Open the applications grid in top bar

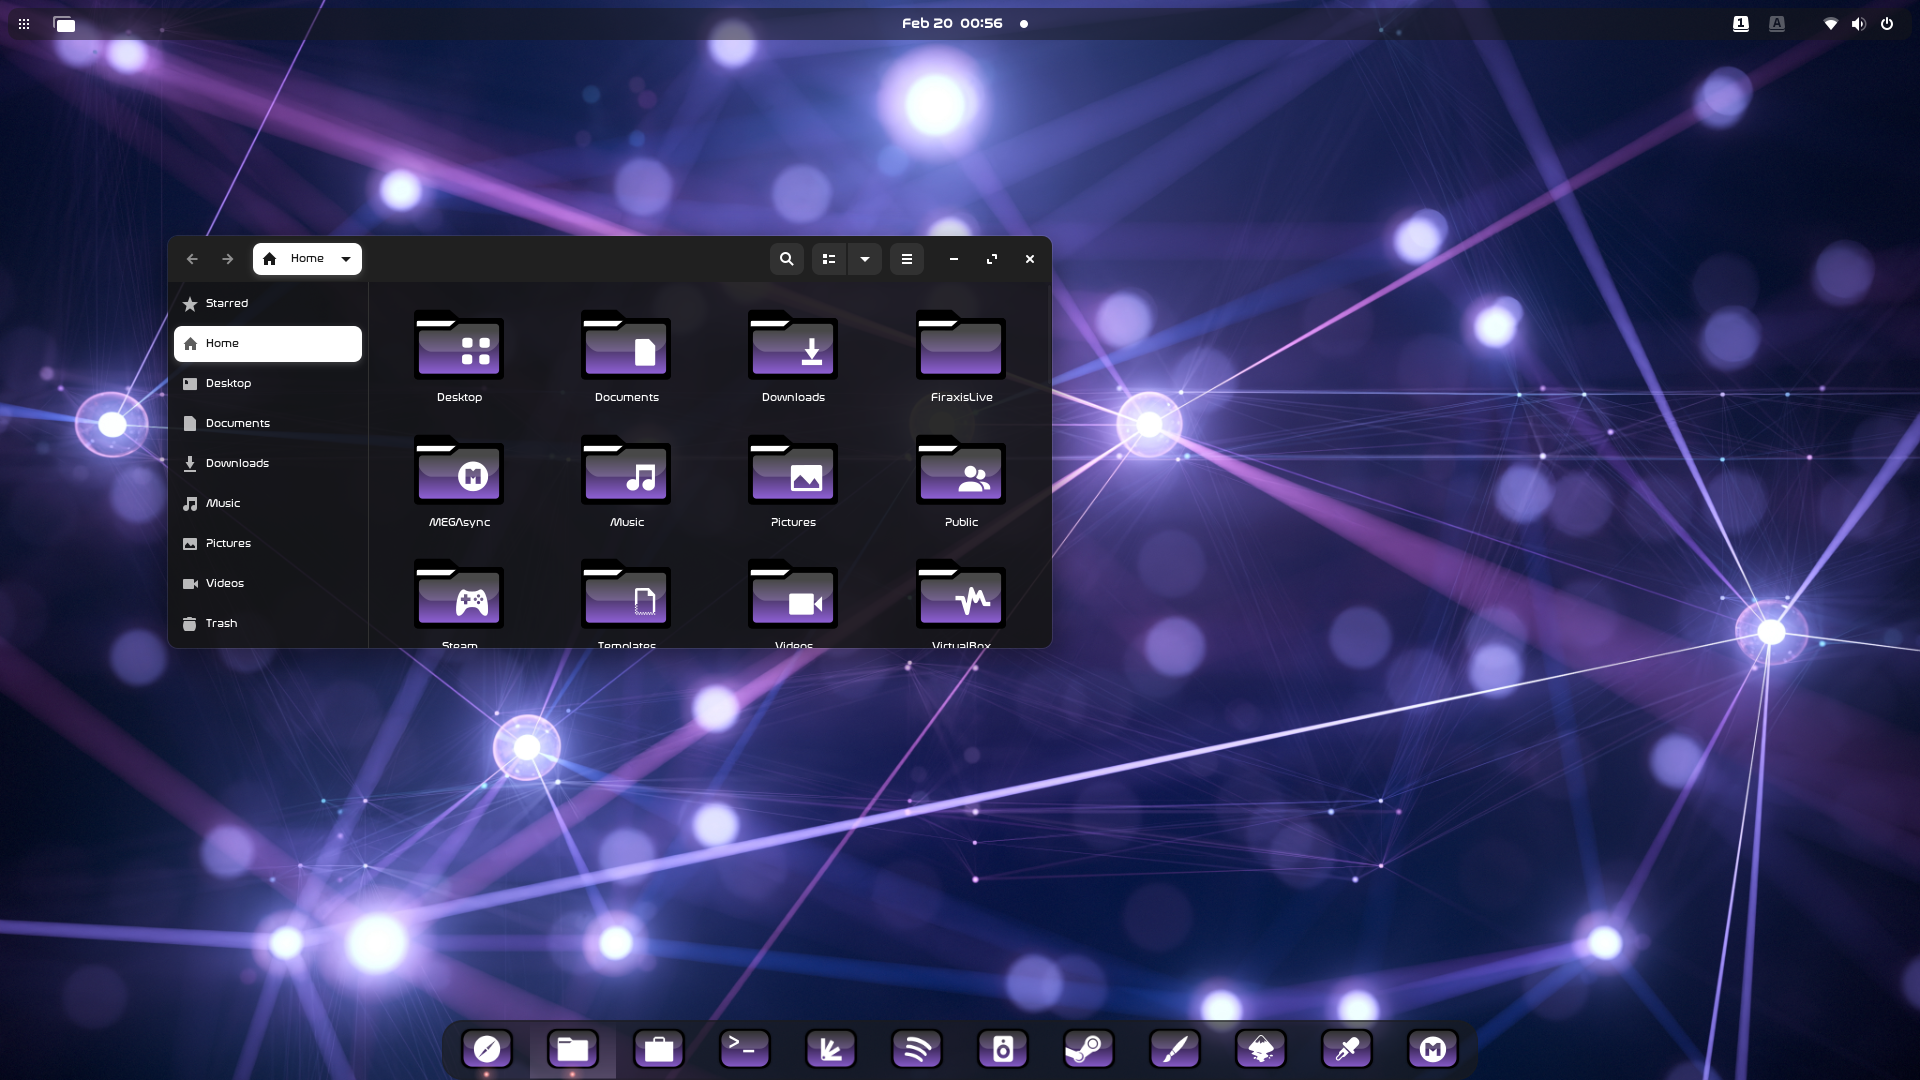24,24
